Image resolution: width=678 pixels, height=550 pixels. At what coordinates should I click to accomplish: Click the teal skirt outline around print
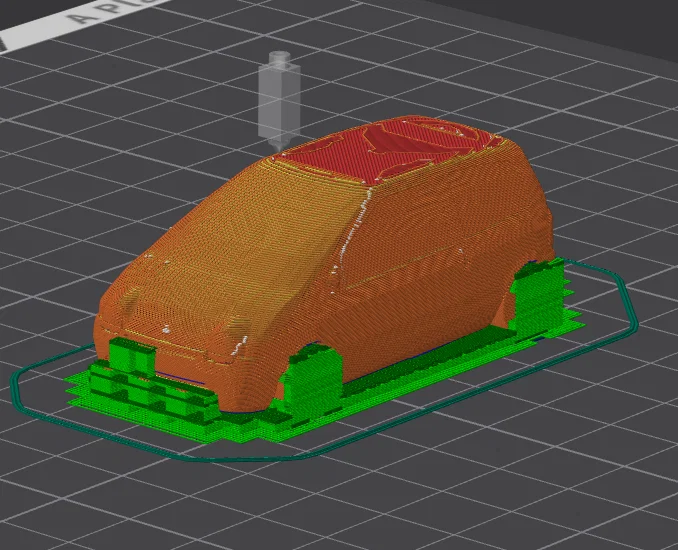pos(324,361)
